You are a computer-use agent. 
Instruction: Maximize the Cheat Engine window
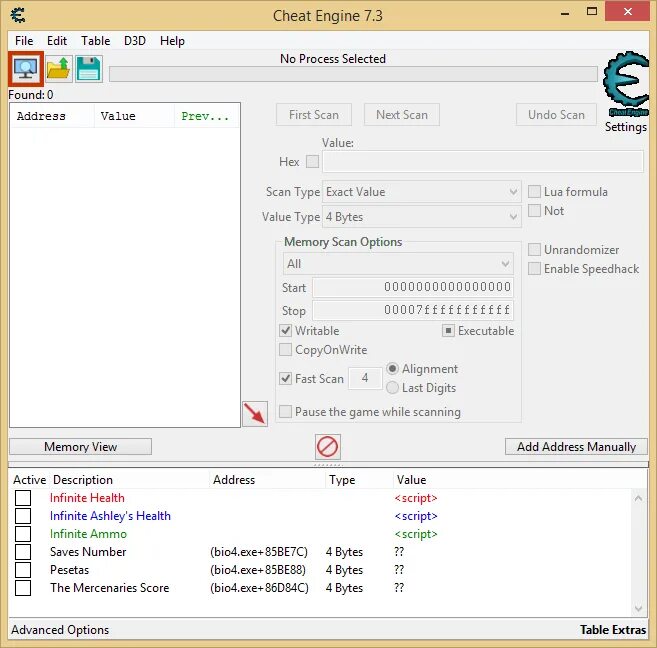pos(592,12)
